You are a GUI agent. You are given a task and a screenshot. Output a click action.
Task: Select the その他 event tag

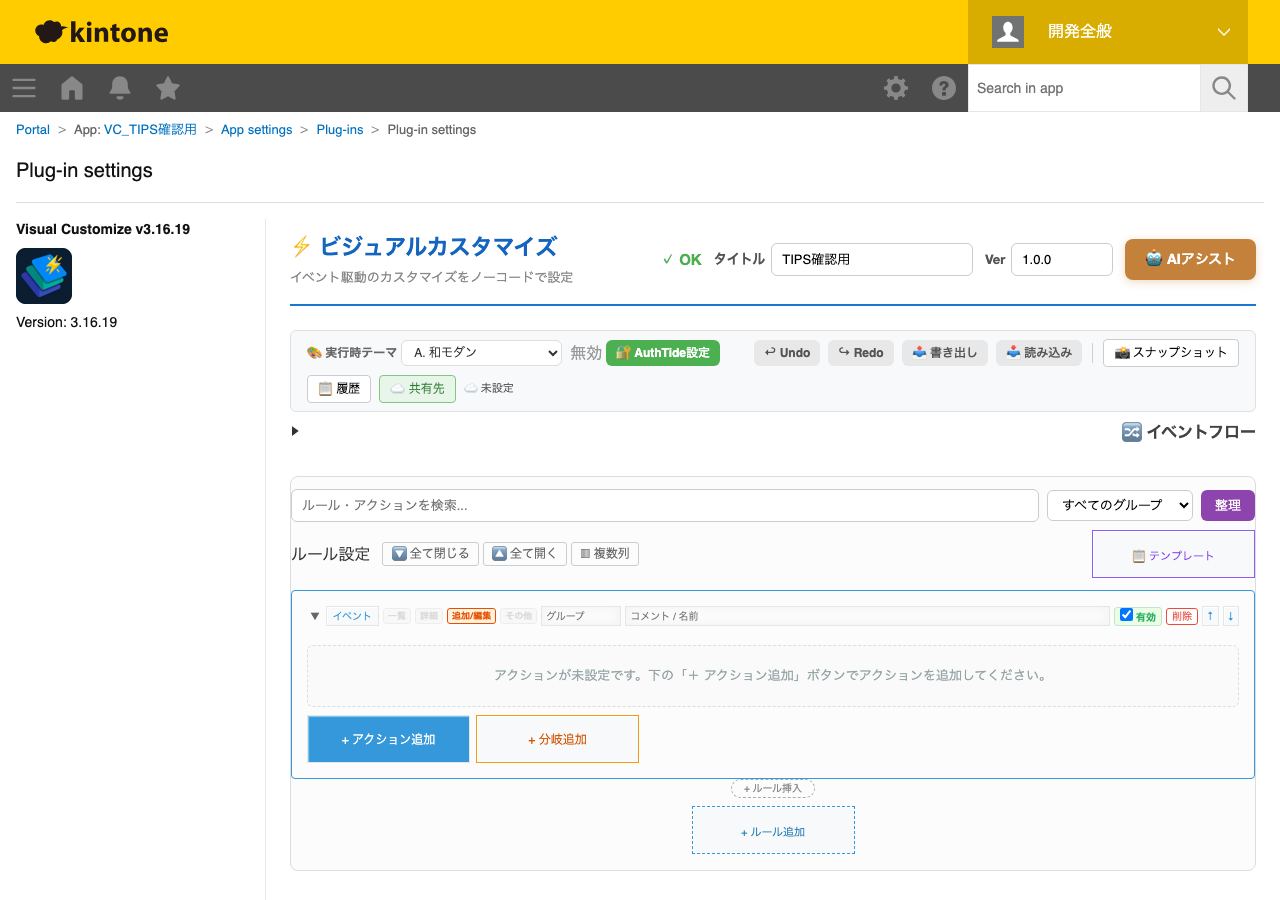click(x=518, y=616)
